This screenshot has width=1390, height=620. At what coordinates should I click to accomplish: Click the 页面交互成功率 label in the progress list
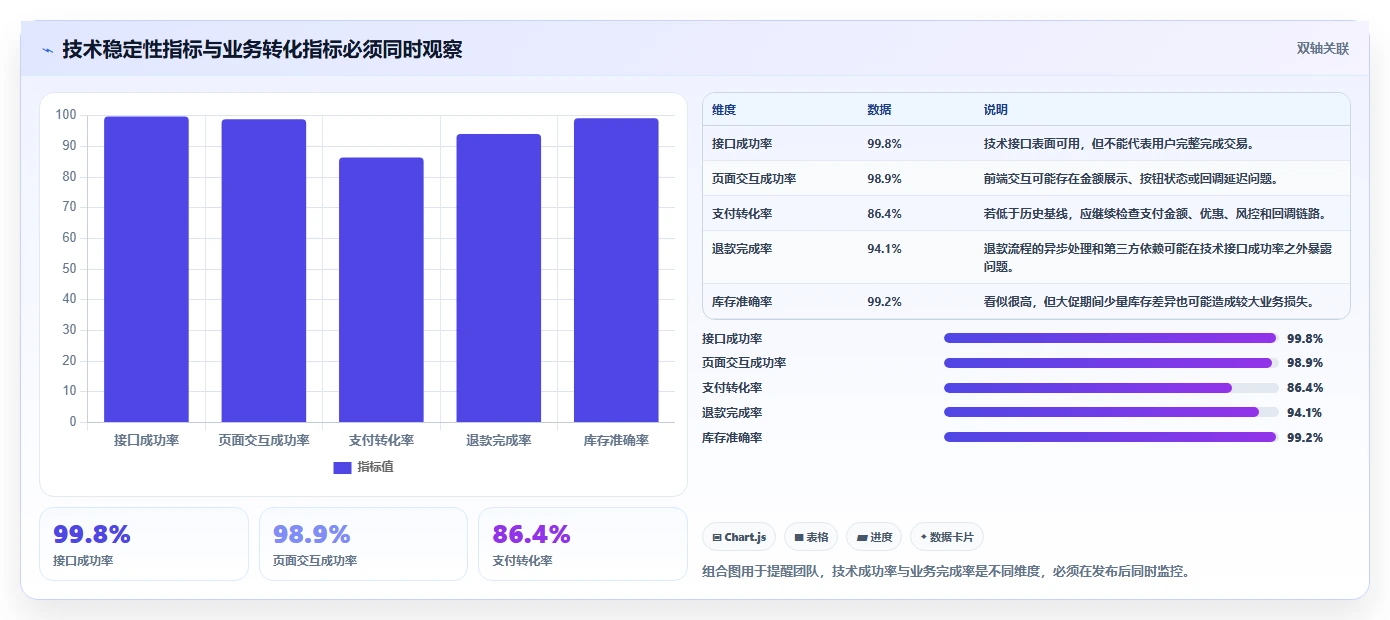point(744,363)
